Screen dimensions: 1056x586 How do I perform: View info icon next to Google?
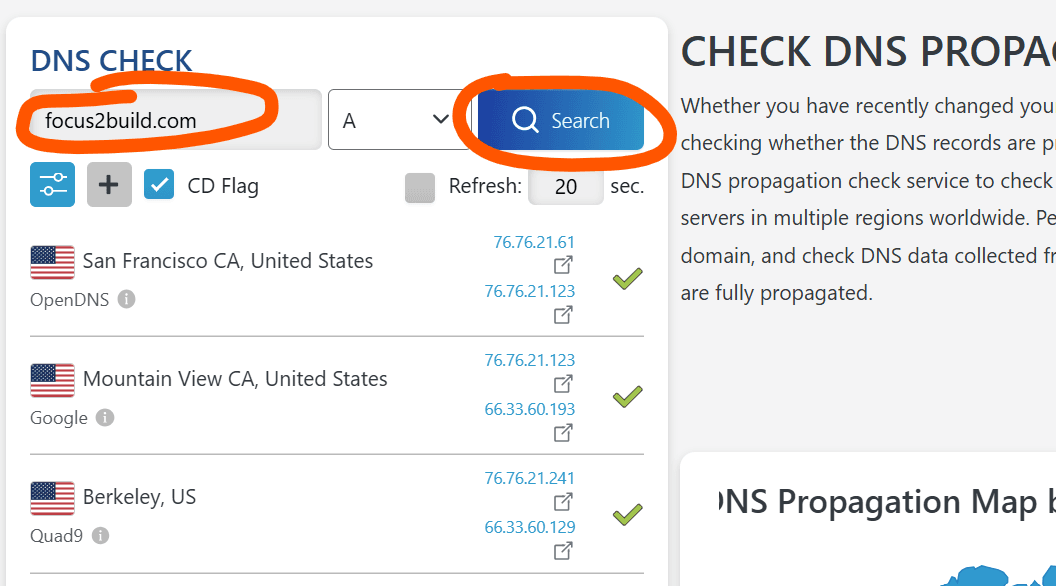click(106, 418)
